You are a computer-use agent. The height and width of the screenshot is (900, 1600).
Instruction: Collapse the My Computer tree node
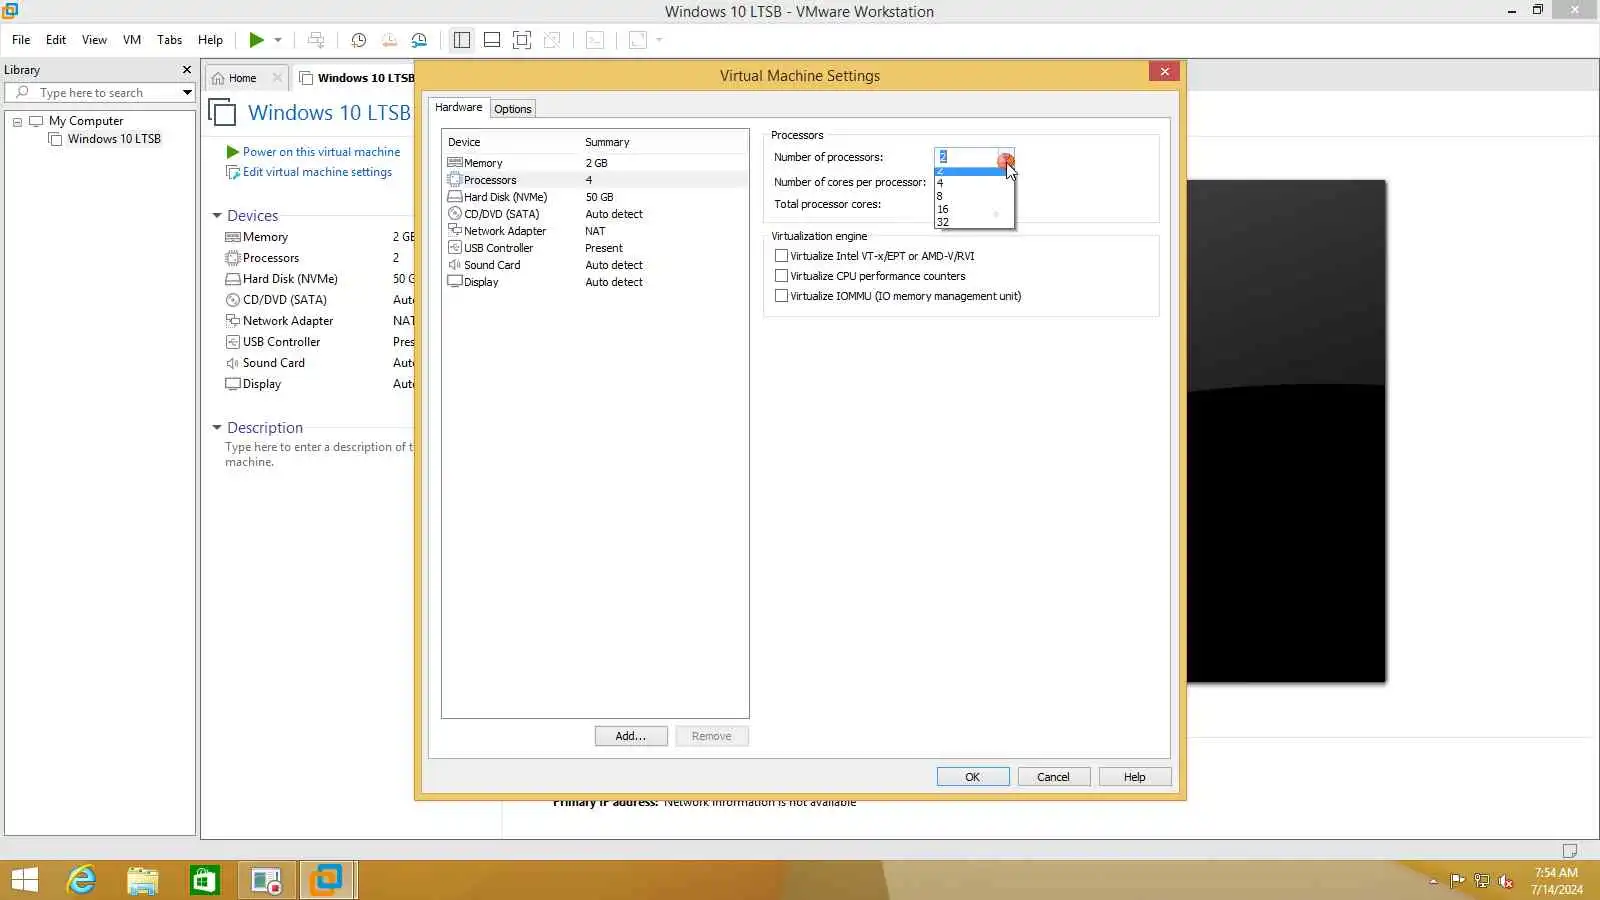17,122
